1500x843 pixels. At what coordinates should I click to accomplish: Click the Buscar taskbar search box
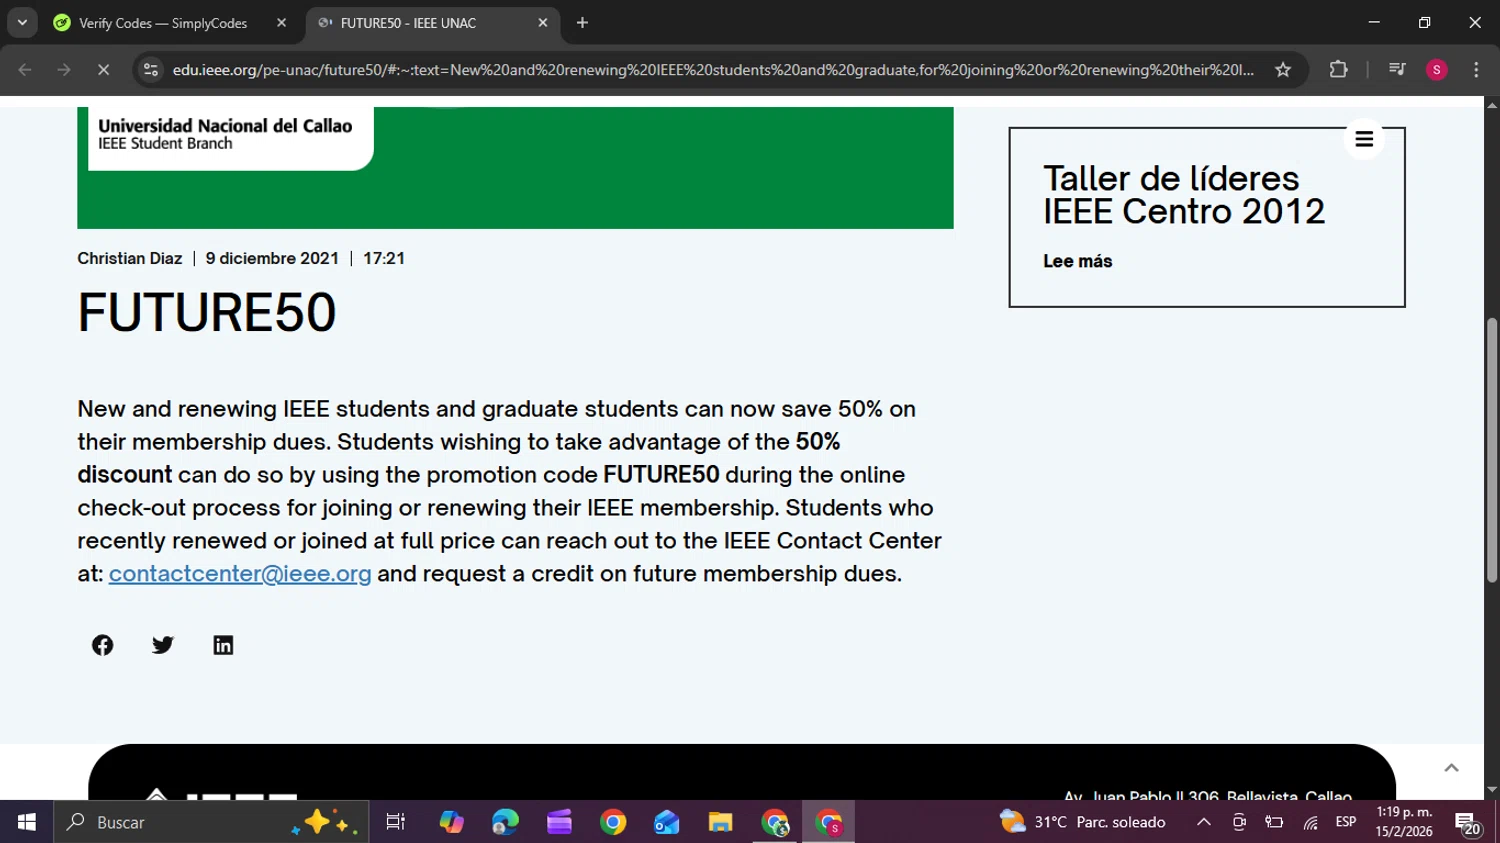click(x=211, y=822)
